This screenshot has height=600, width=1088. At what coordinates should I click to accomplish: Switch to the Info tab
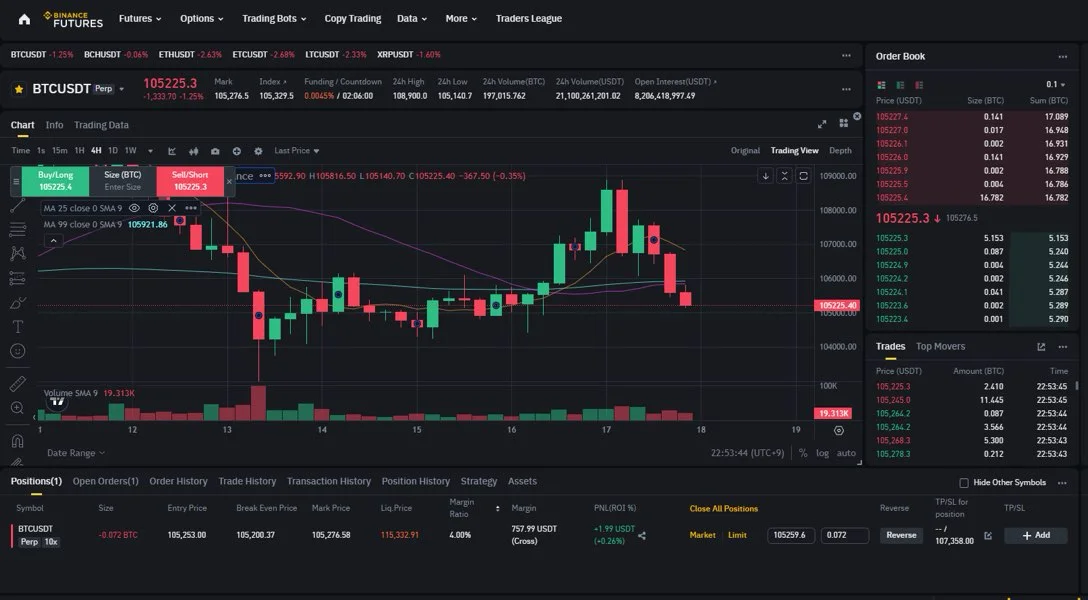coord(54,125)
